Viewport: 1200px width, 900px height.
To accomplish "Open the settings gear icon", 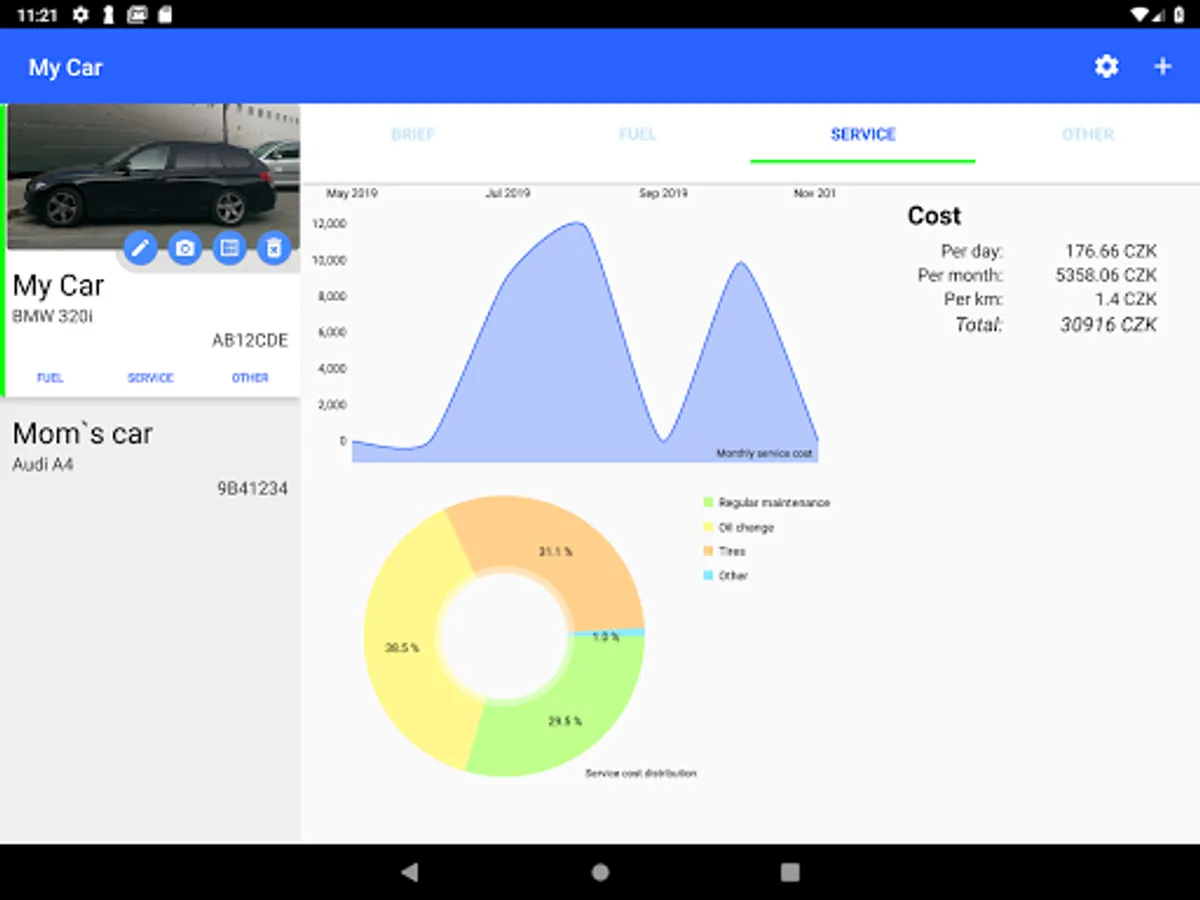I will coord(1106,67).
